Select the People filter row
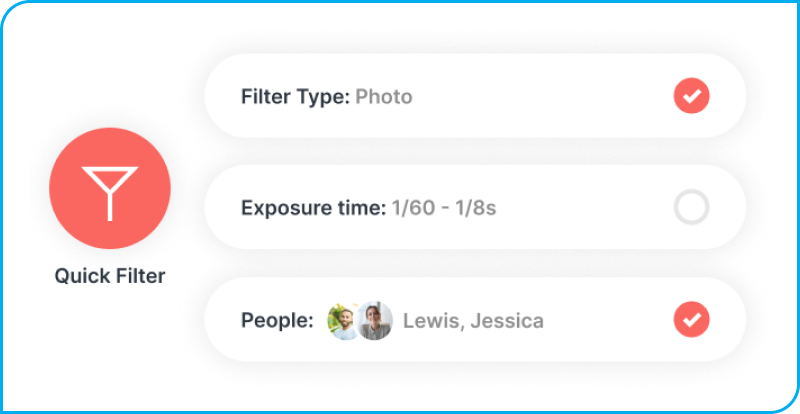 600,320
